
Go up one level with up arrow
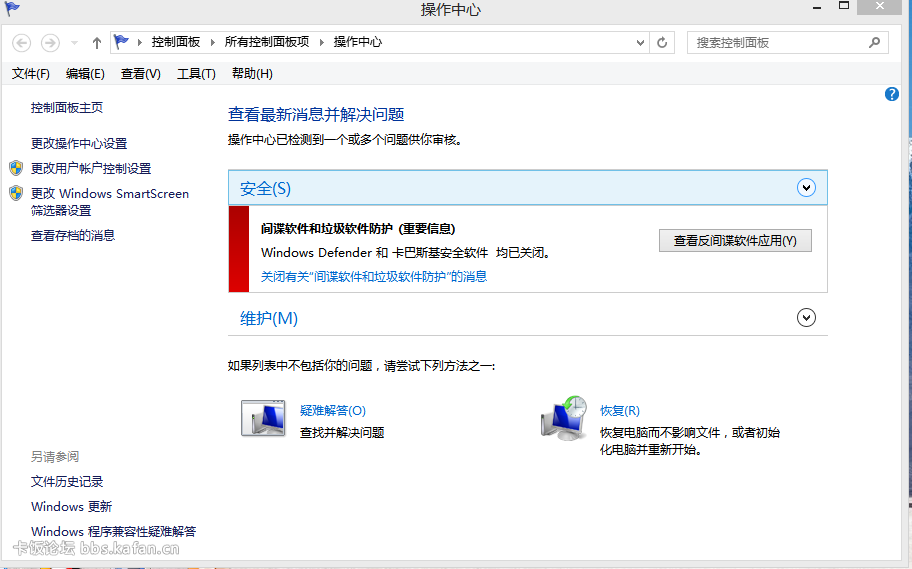click(x=97, y=42)
